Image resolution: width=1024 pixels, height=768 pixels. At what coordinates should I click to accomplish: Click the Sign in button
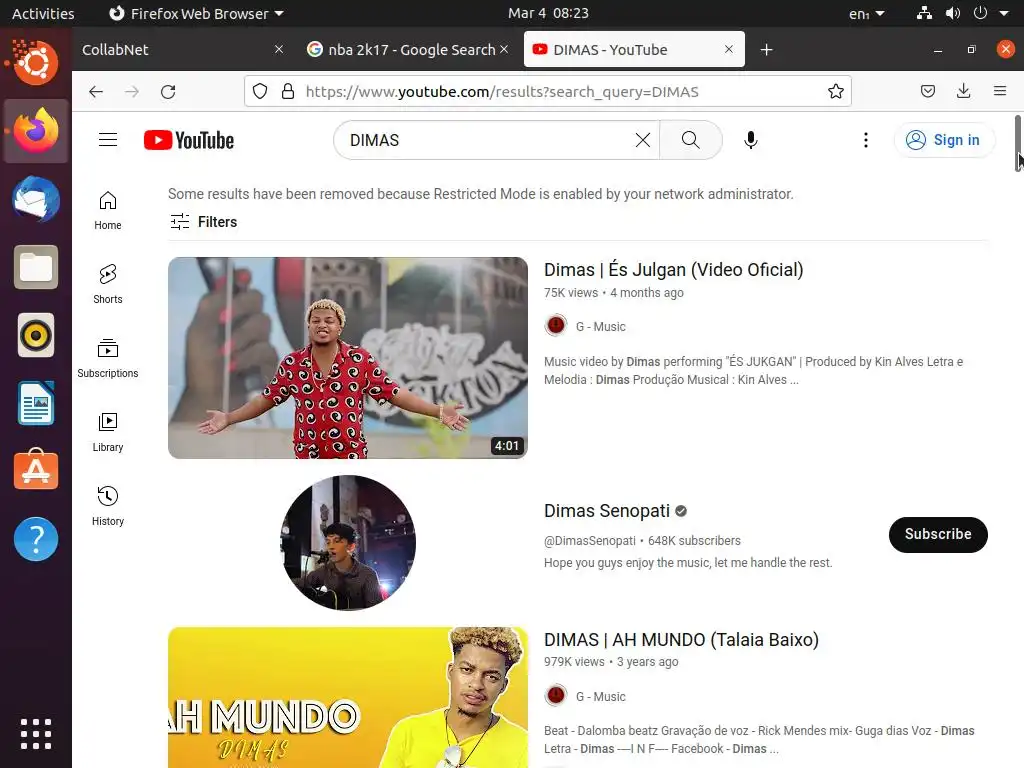click(x=944, y=140)
